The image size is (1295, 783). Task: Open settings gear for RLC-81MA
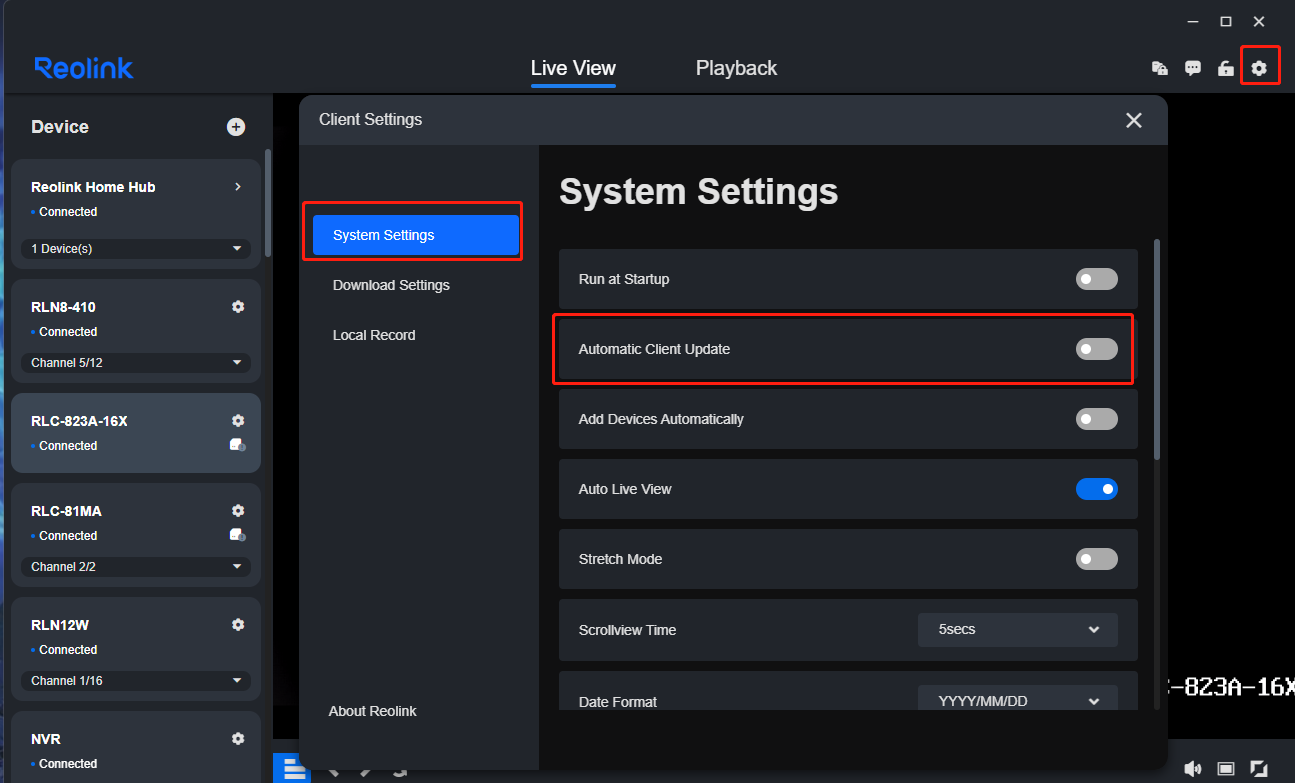(x=238, y=511)
